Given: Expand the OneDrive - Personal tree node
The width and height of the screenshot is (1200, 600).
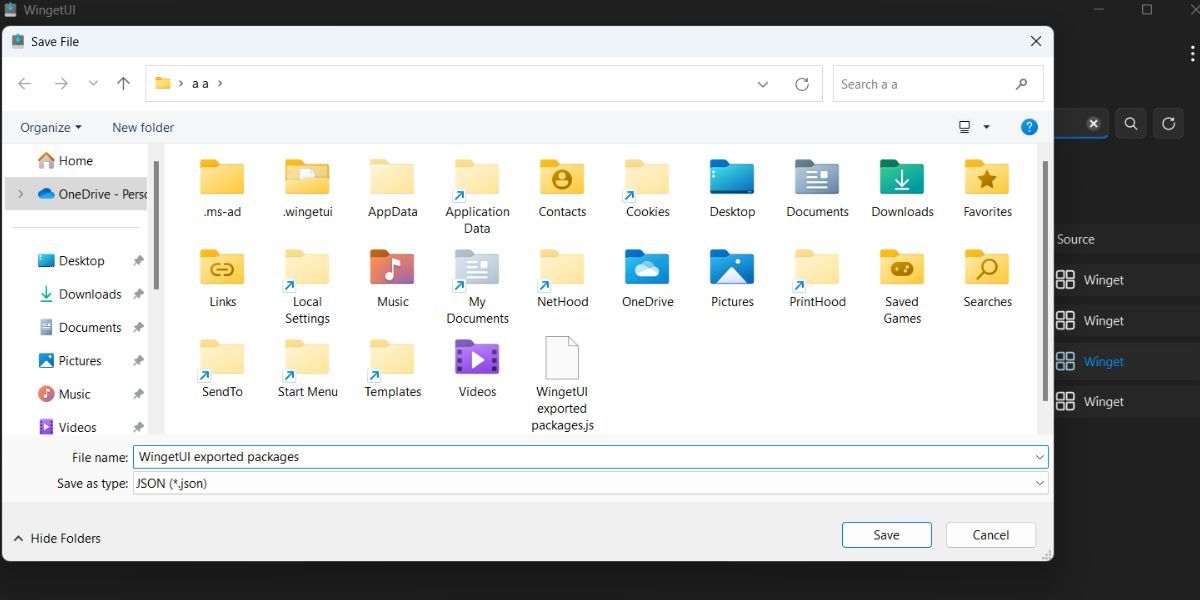Looking at the screenshot, I should pos(20,194).
